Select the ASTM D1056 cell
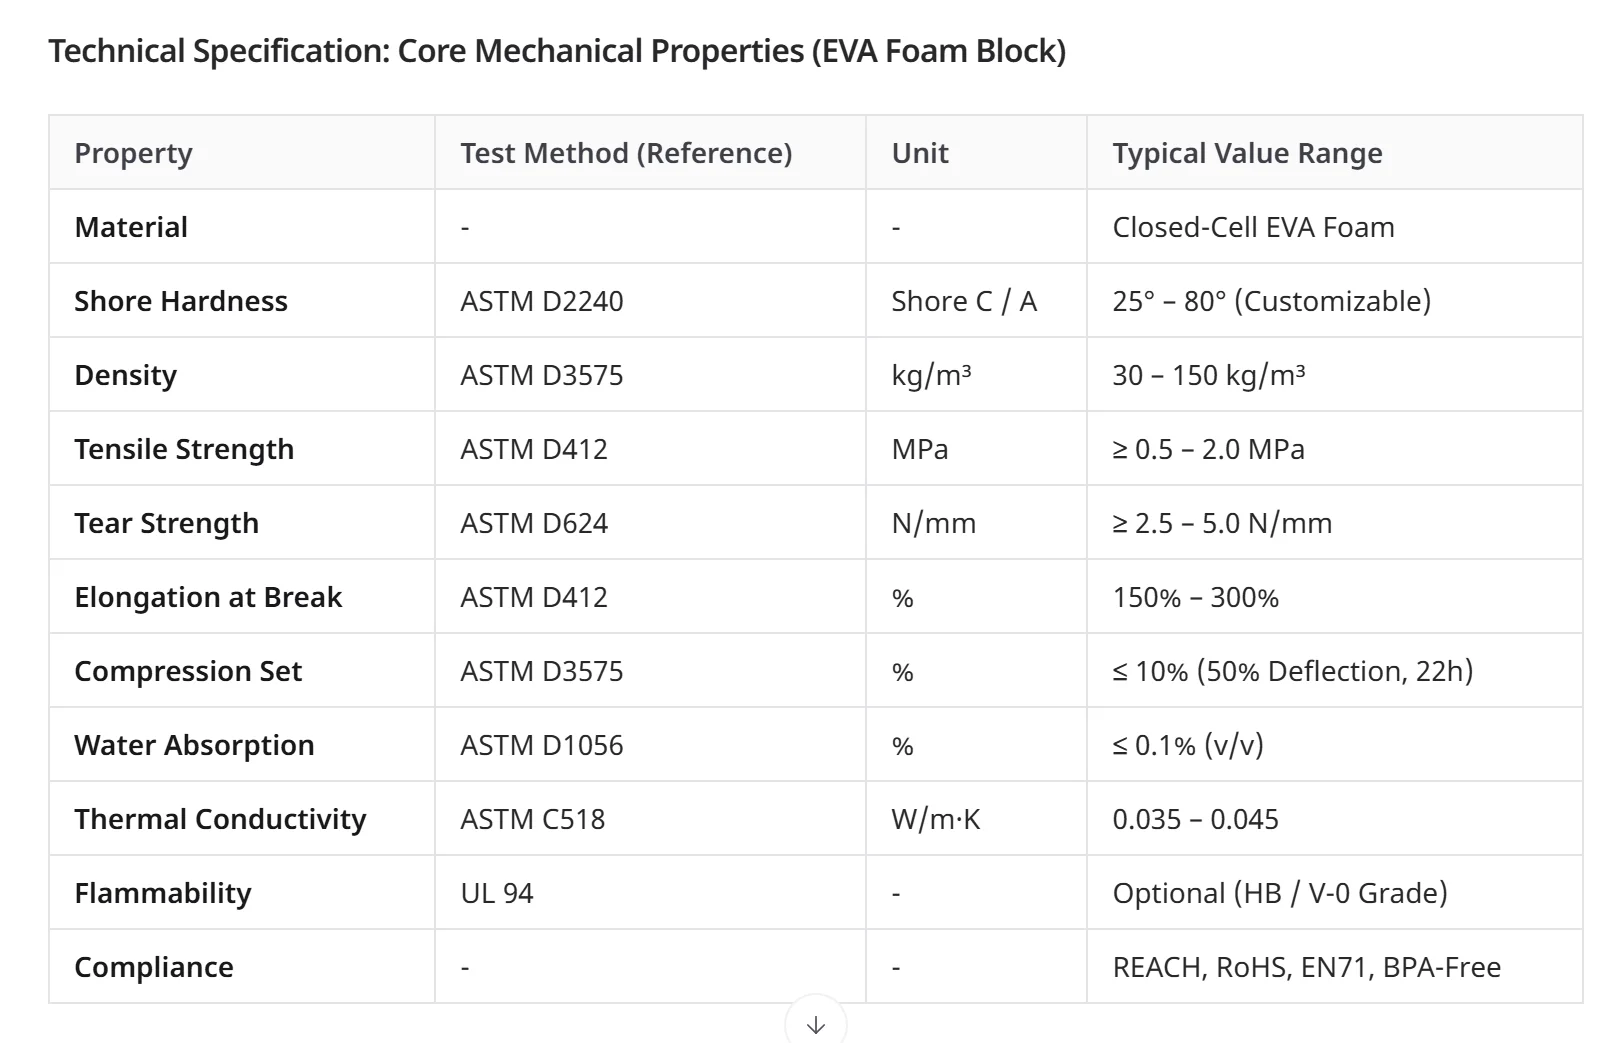 pyautogui.click(x=542, y=745)
